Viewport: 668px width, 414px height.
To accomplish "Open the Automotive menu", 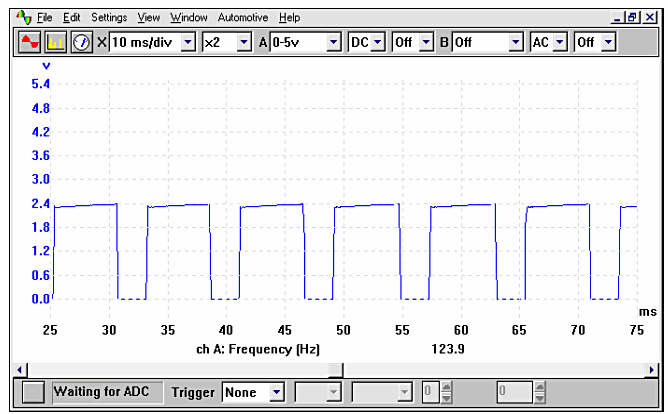I will tap(243, 17).
